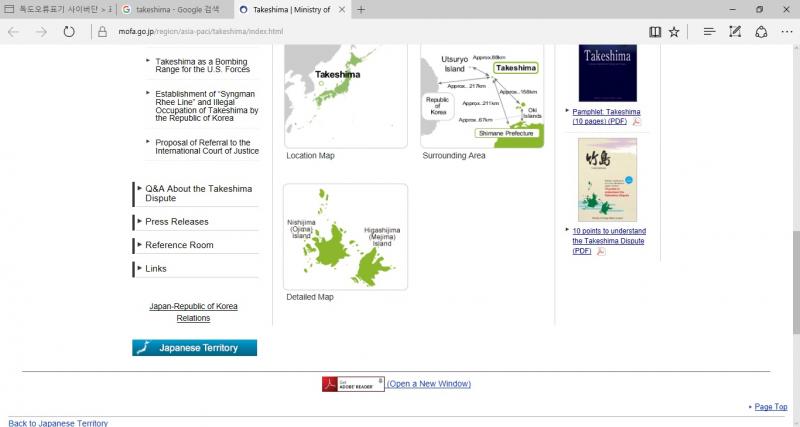Add page to favorites with star icon
This screenshot has height=427, width=800.
(675, 32)
